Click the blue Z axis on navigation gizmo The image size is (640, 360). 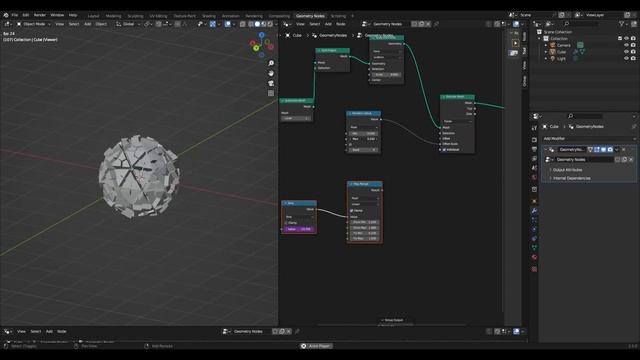[262, 36]
